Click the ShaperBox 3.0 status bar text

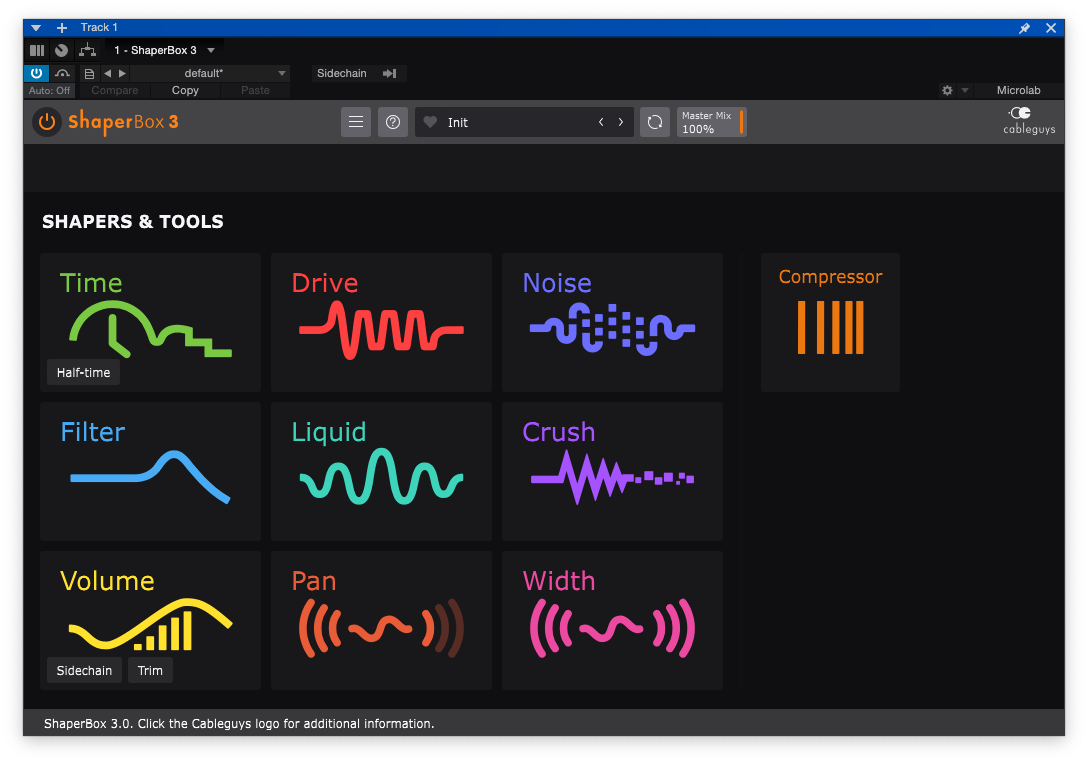point(239,723)
